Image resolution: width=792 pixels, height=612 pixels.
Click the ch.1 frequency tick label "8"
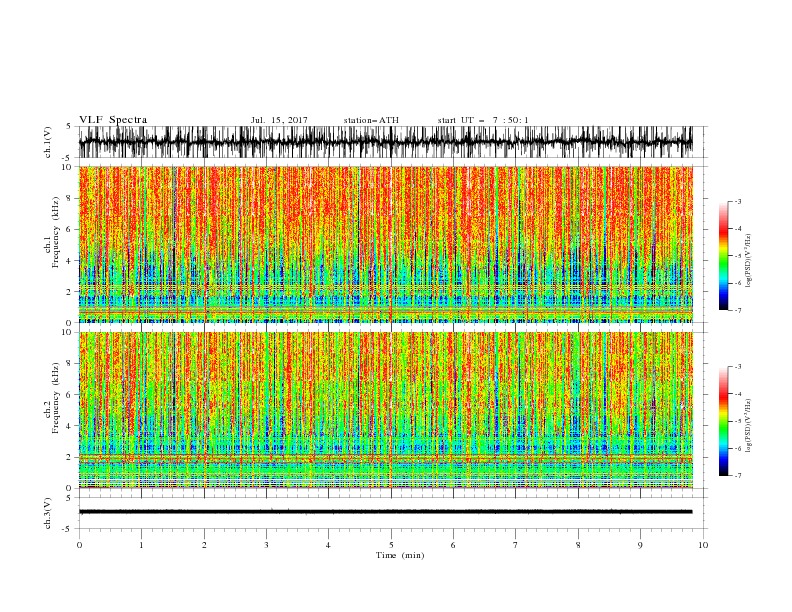(x=69, y=198)
